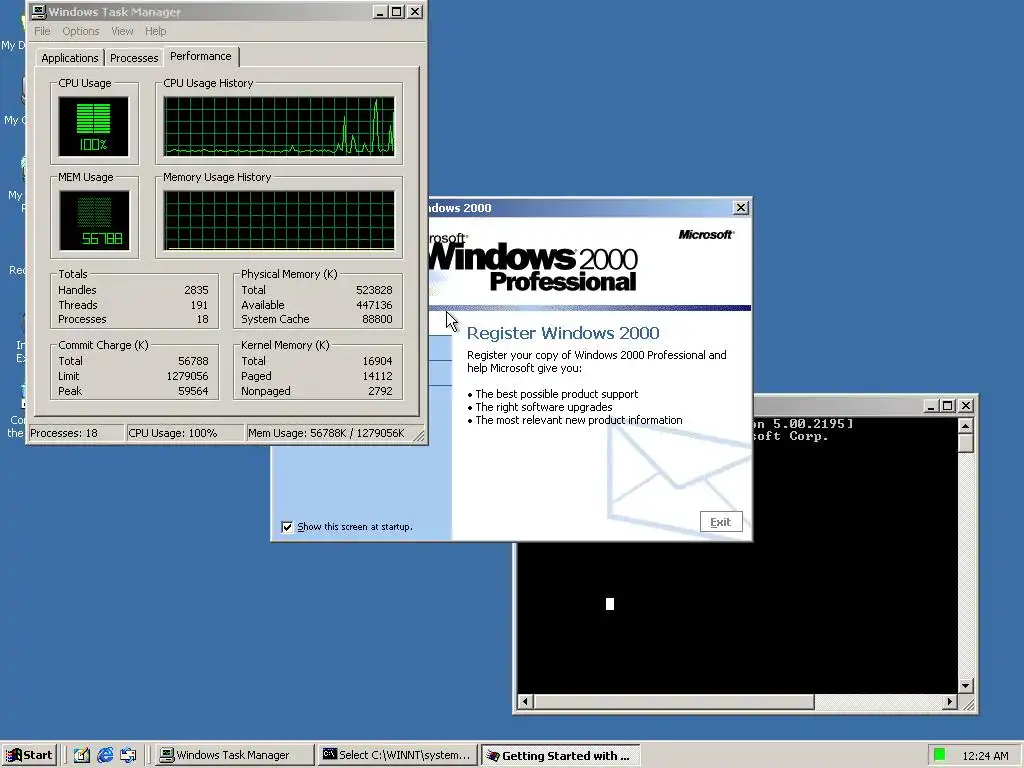Screen dimensions: 1024x768
Task: Activate the C:\WINNT\system taskbar button
Action: pos(397,755)
